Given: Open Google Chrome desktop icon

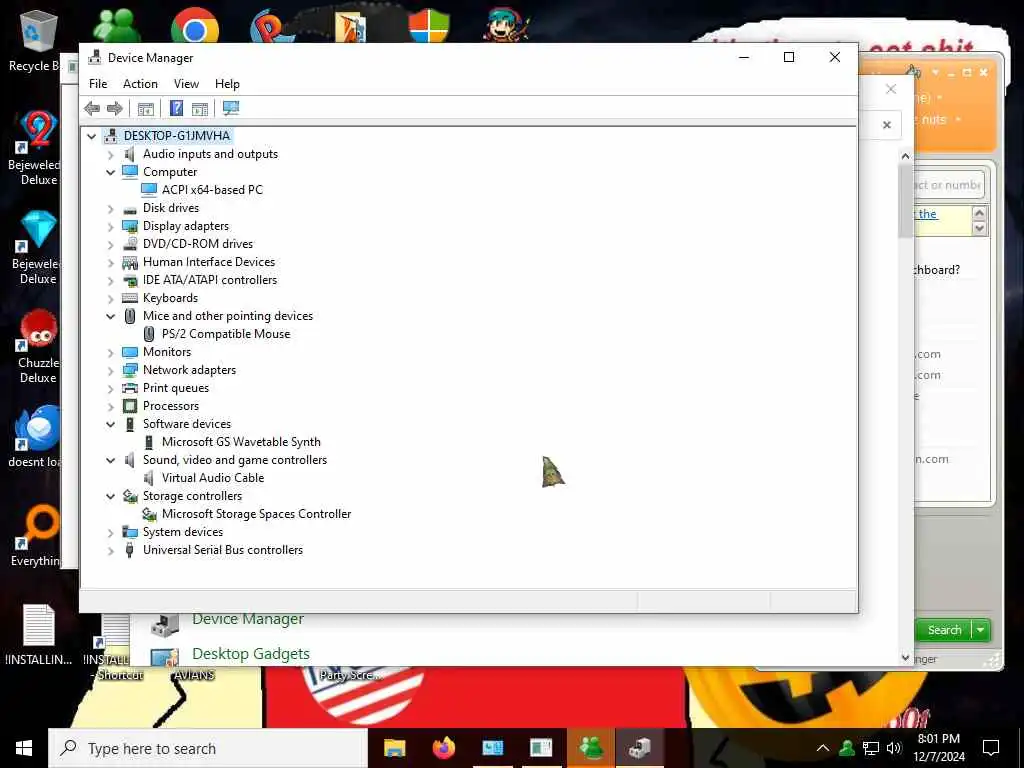Looking at the screenshot, I should tap(195, 27).
